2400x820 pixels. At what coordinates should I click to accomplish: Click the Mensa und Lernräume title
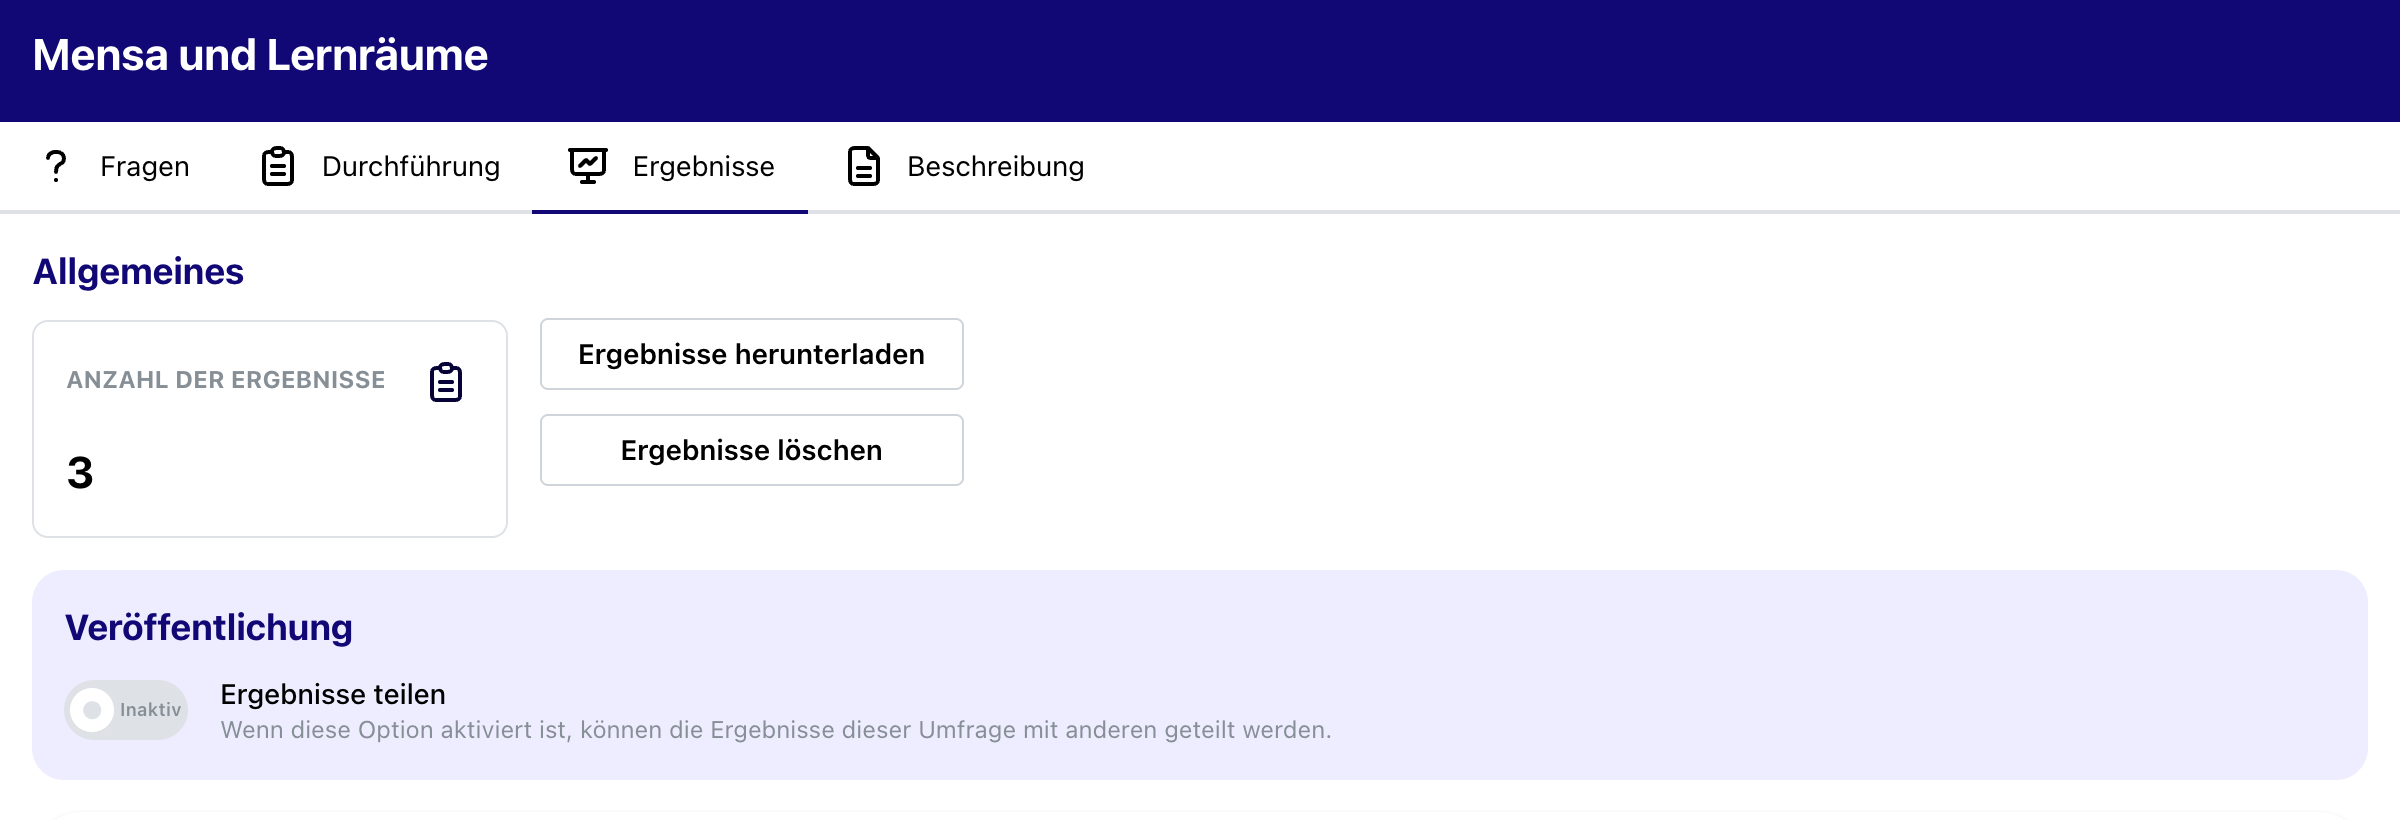pos(260,55)
